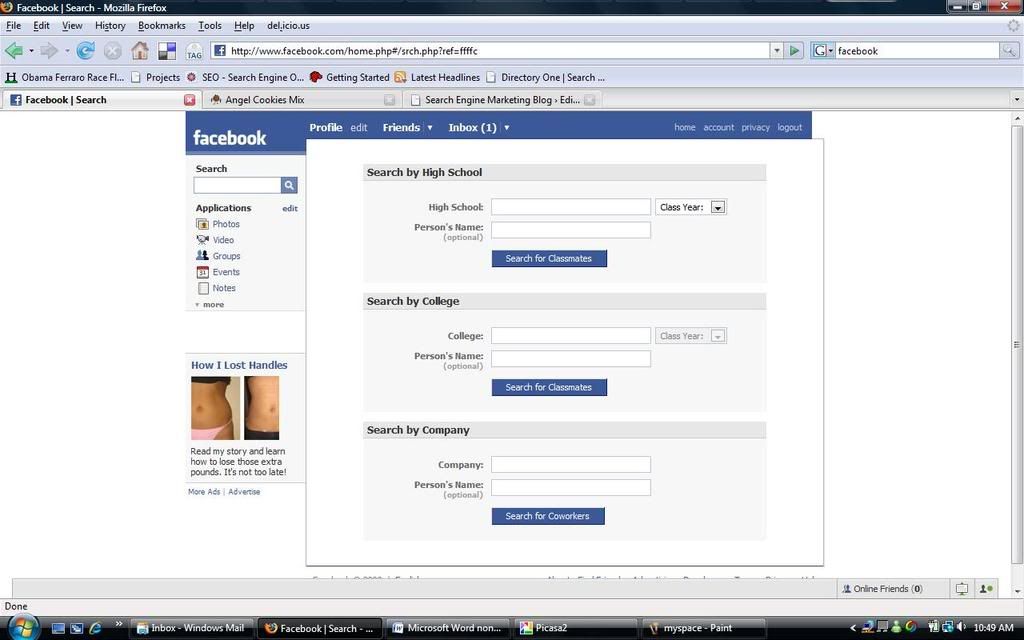
Task: Open the Microsoft Word taskbar button
Action: [x=447, y=628]
